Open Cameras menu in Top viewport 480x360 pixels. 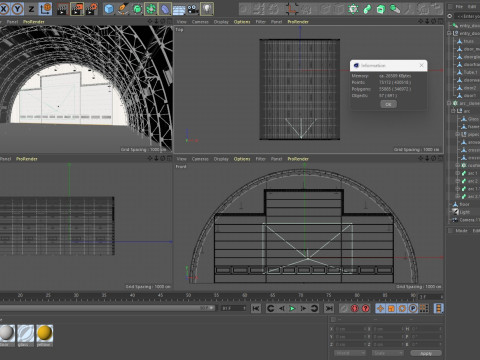(x=200, y=22)
